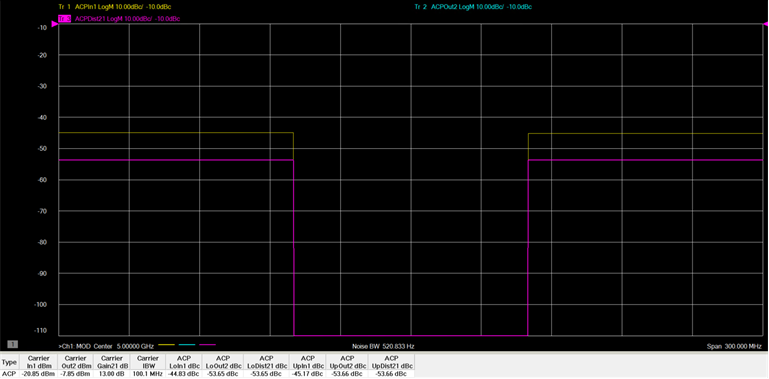Viewport: 769px width, 379px height.
Task: Click the magenta reference marker on right edge
Action: pos(766,24)
